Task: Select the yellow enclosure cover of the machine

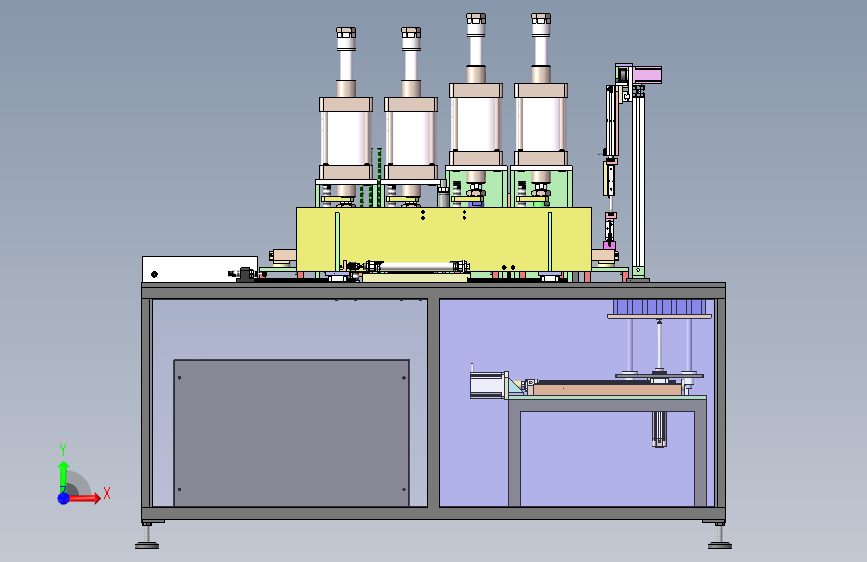Action: point(444,239)
